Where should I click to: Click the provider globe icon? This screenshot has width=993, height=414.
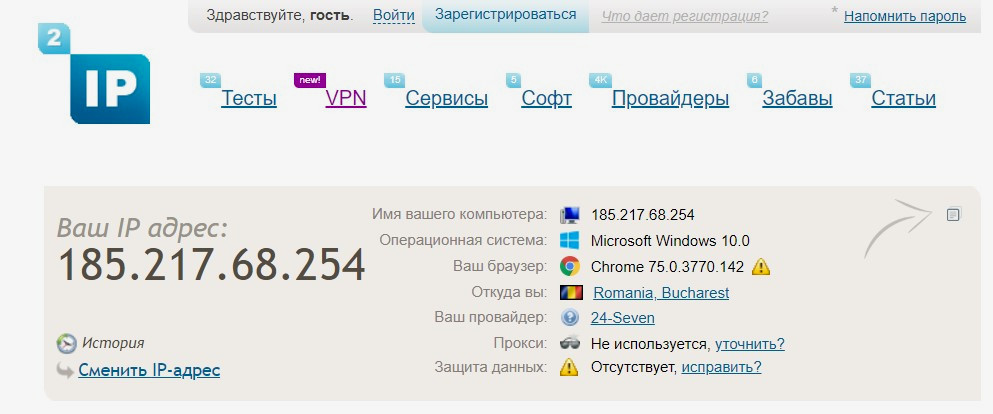[570, 317]
